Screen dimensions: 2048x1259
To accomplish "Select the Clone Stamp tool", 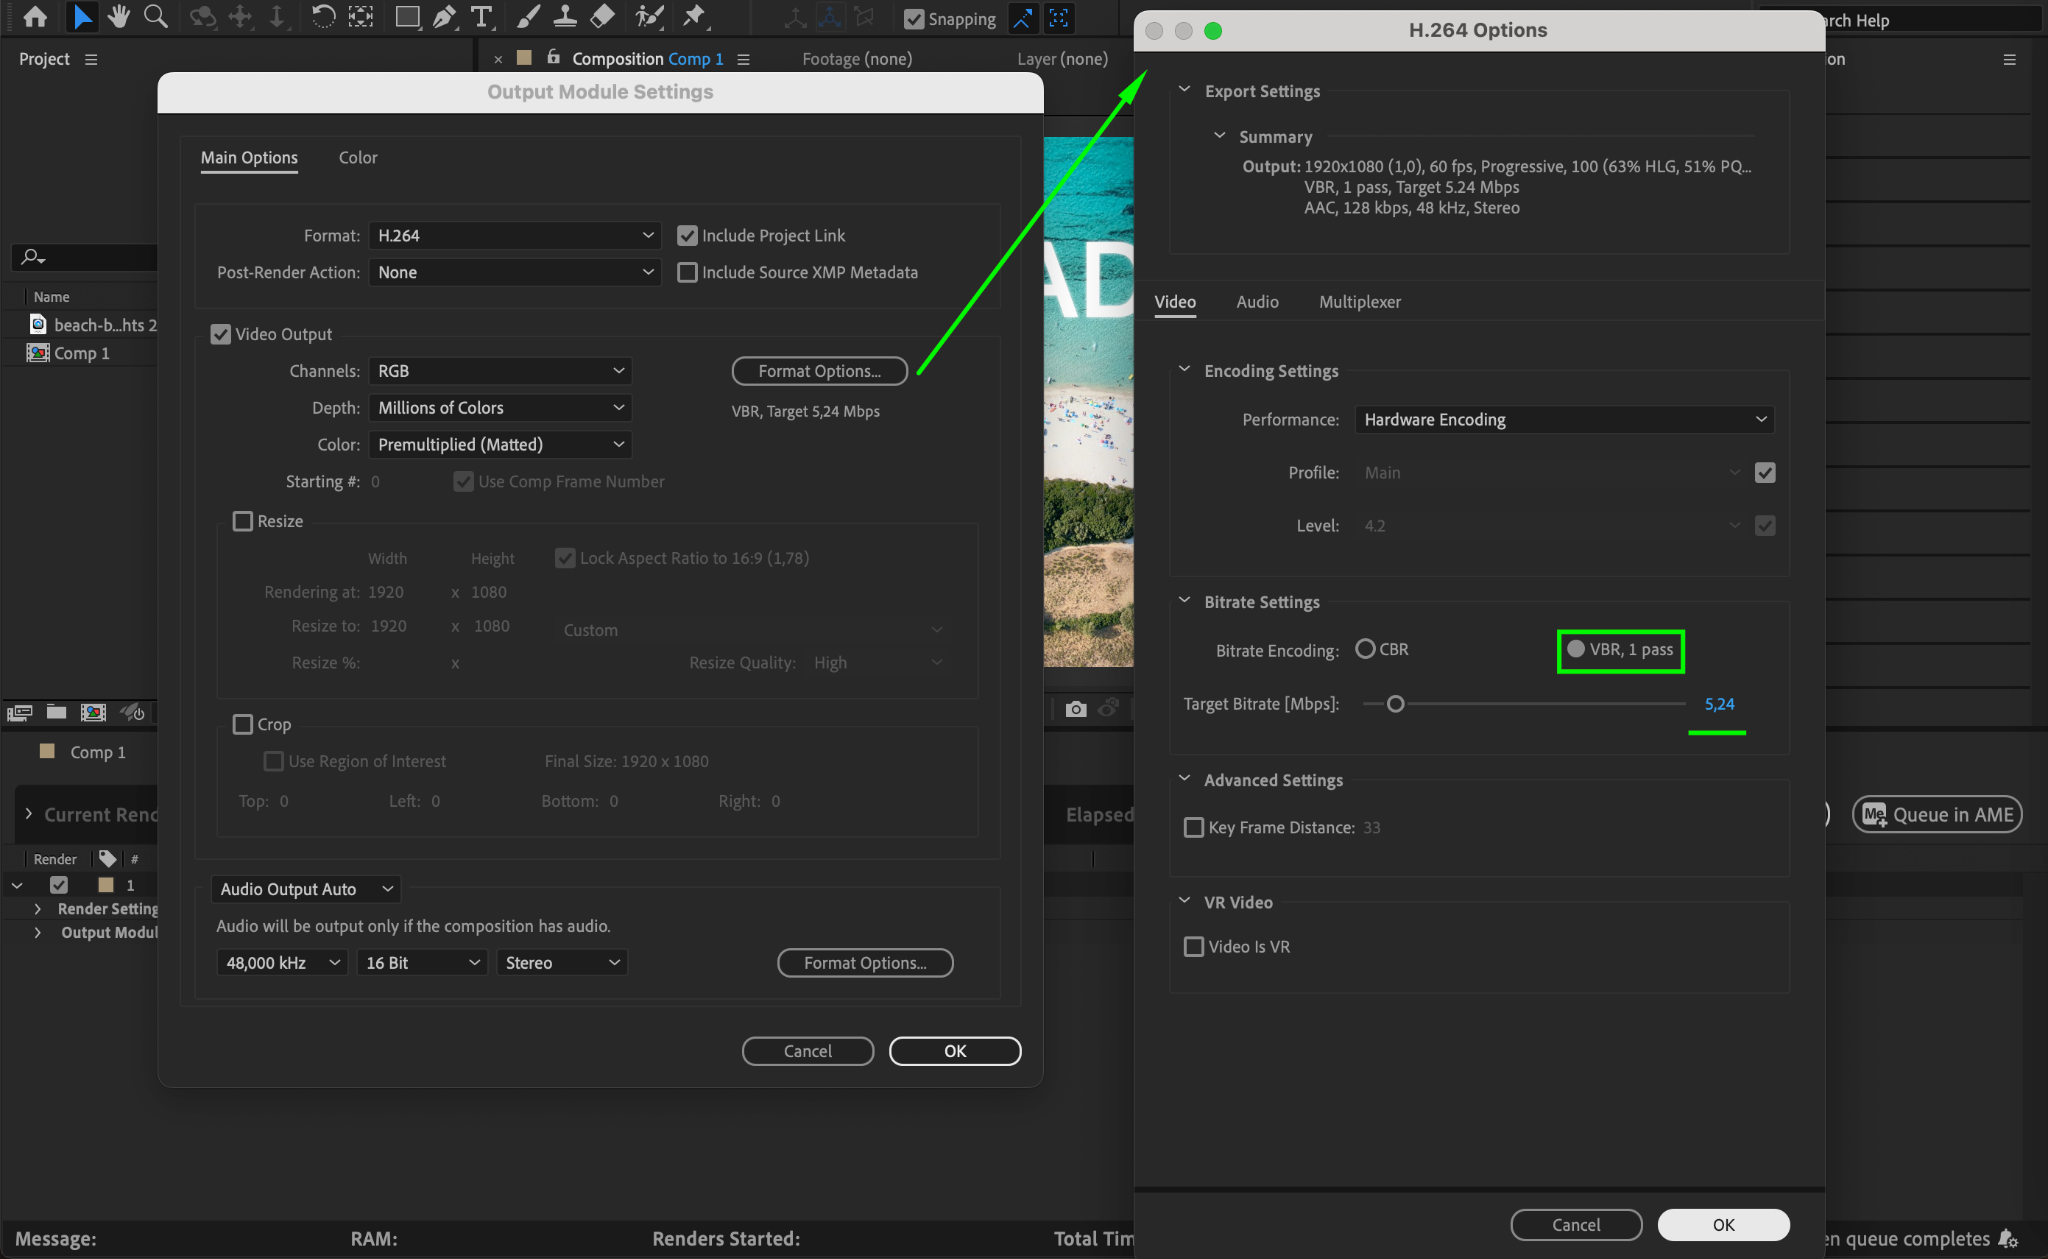I will coord(564,16).
